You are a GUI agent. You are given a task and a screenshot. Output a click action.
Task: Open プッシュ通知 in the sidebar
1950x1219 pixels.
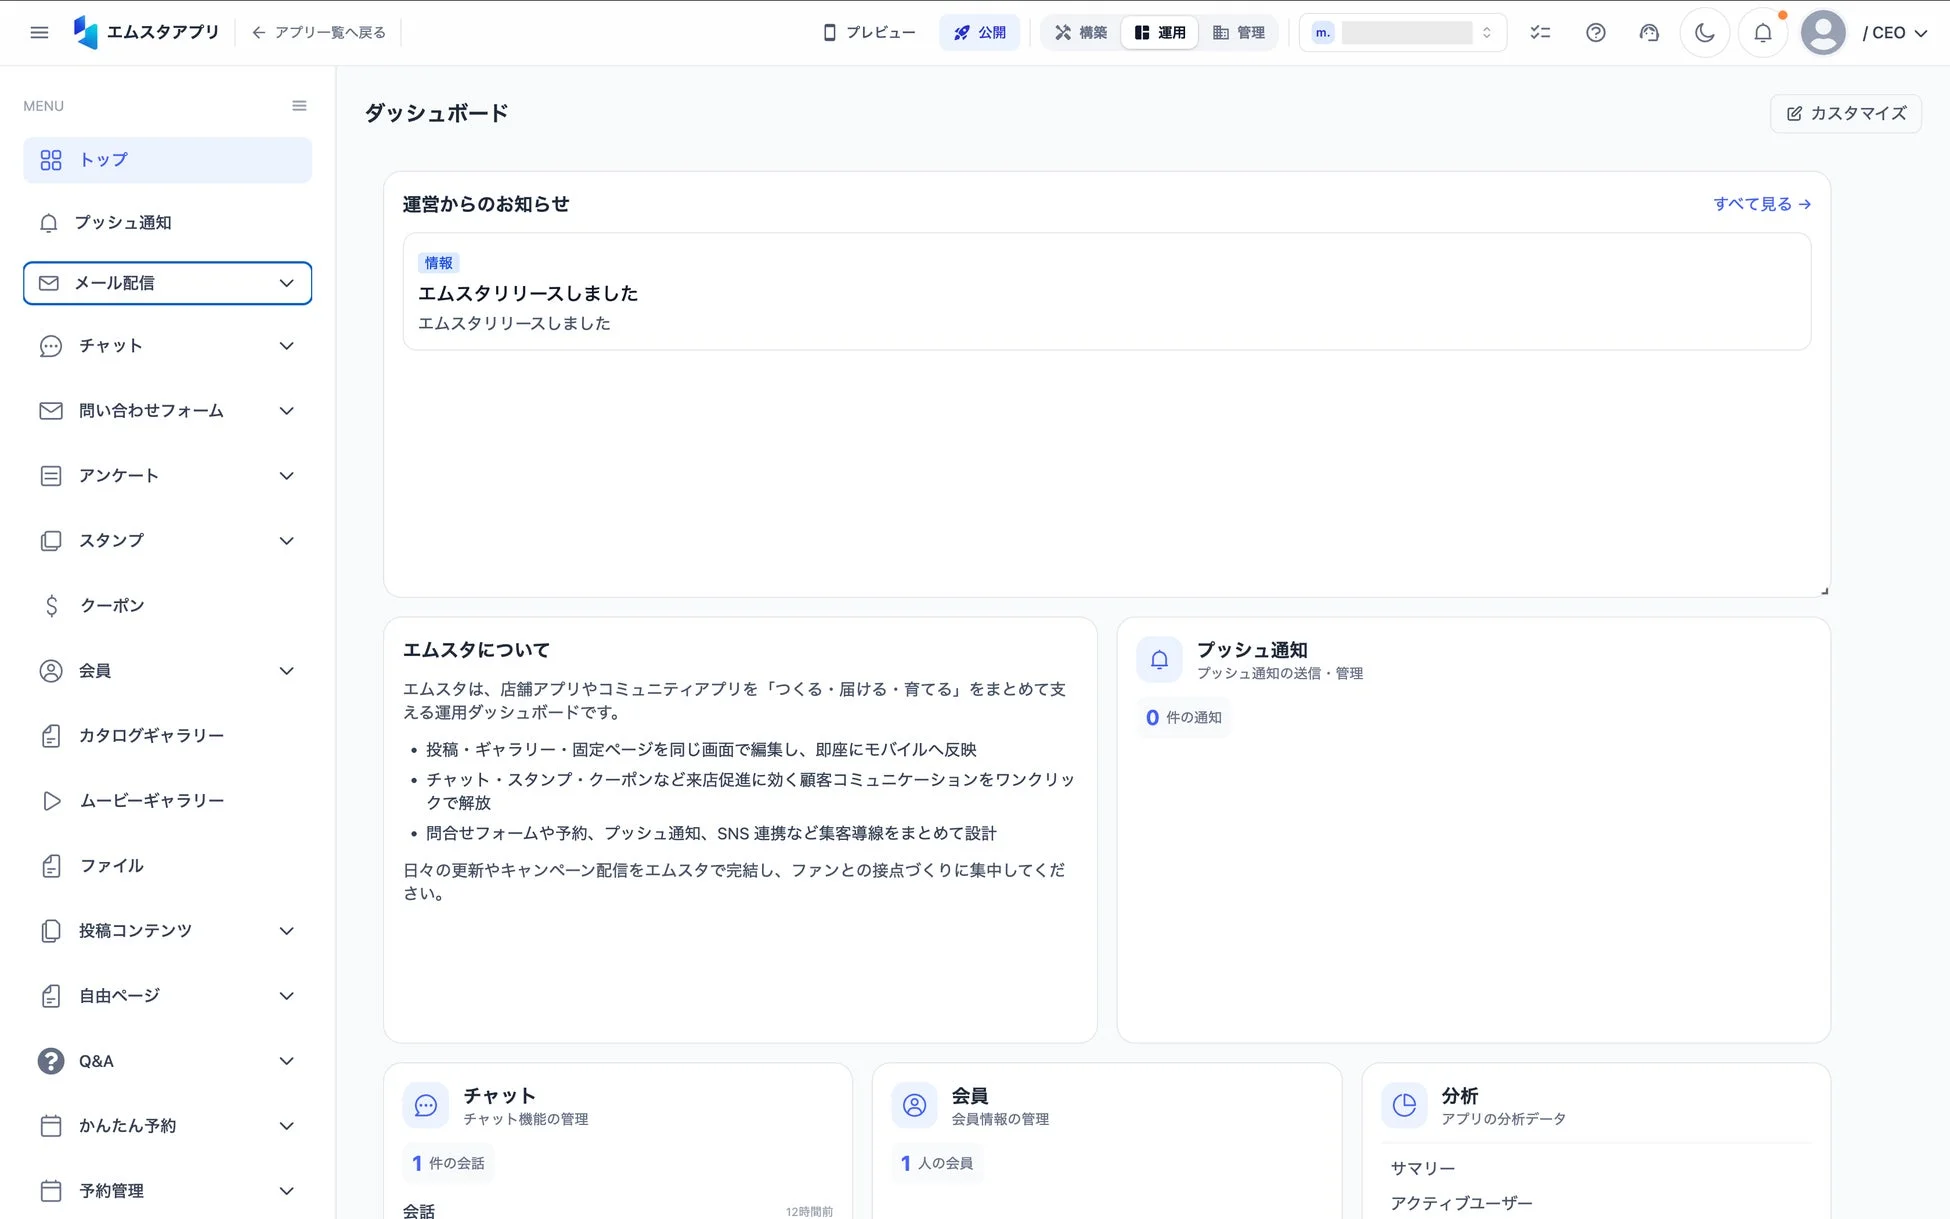[x=167, y=222]
